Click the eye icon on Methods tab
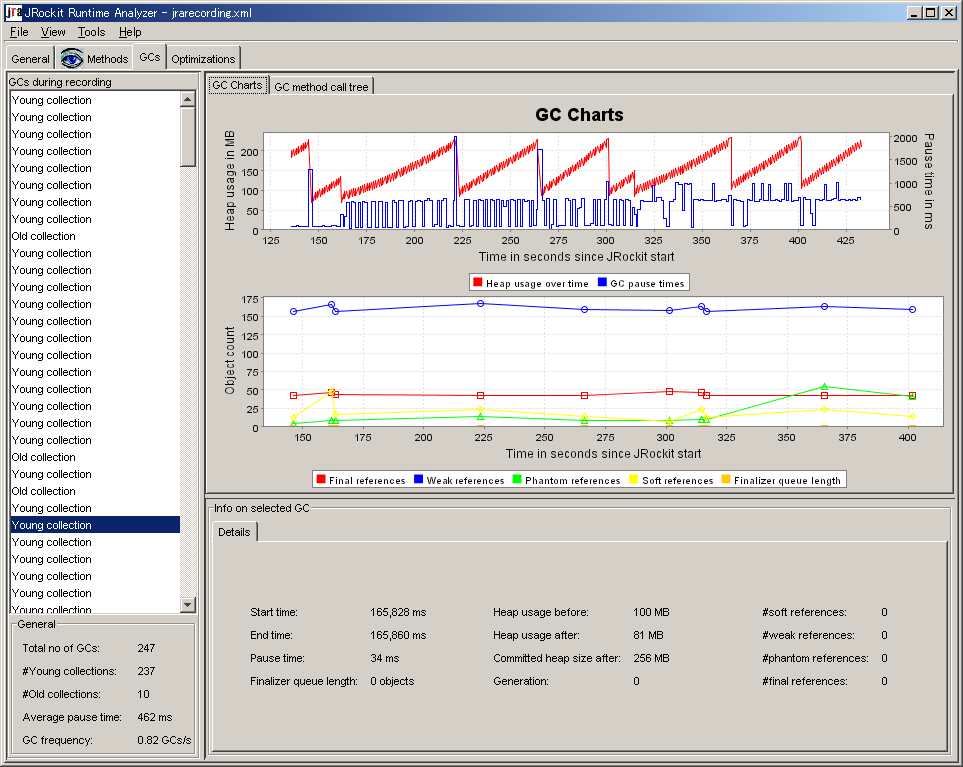The height and width of the screenshot is (767, 963). click(x=72, y=59)
